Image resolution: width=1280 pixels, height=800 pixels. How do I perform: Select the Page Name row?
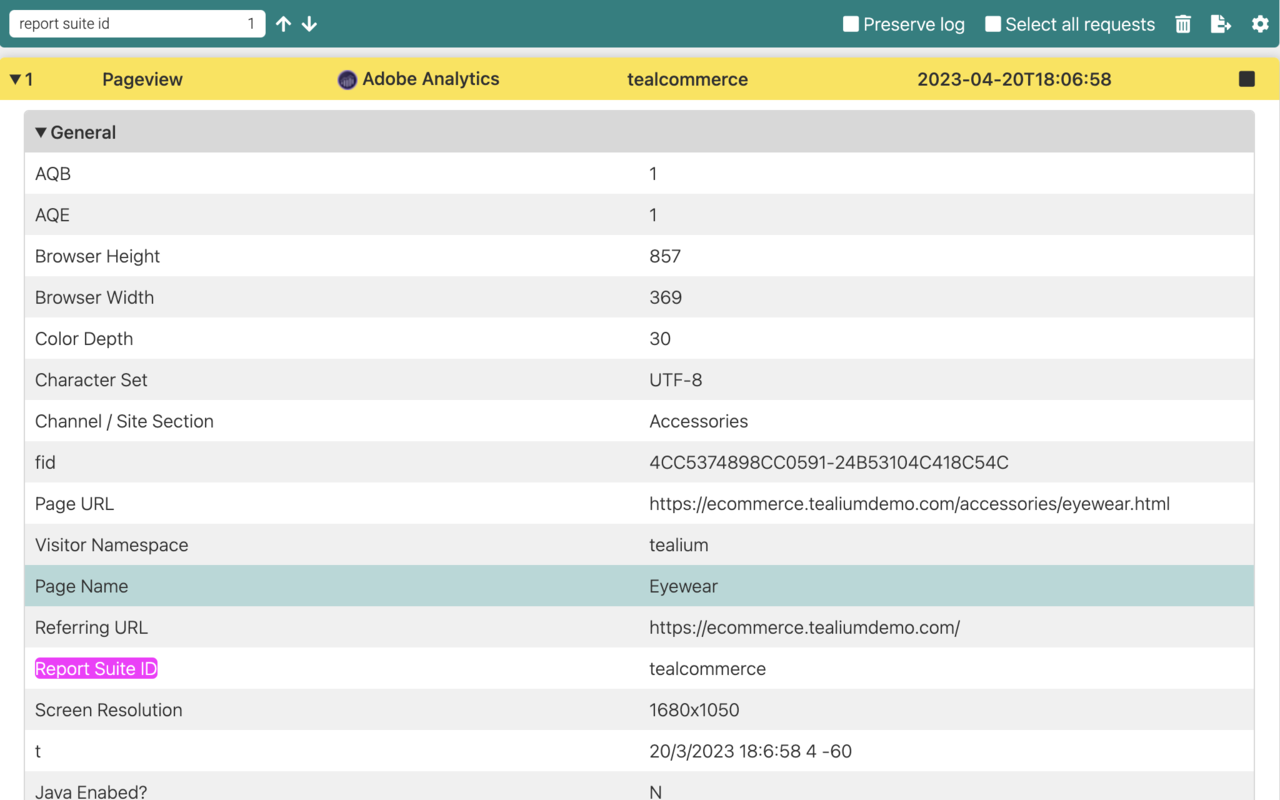639,586
